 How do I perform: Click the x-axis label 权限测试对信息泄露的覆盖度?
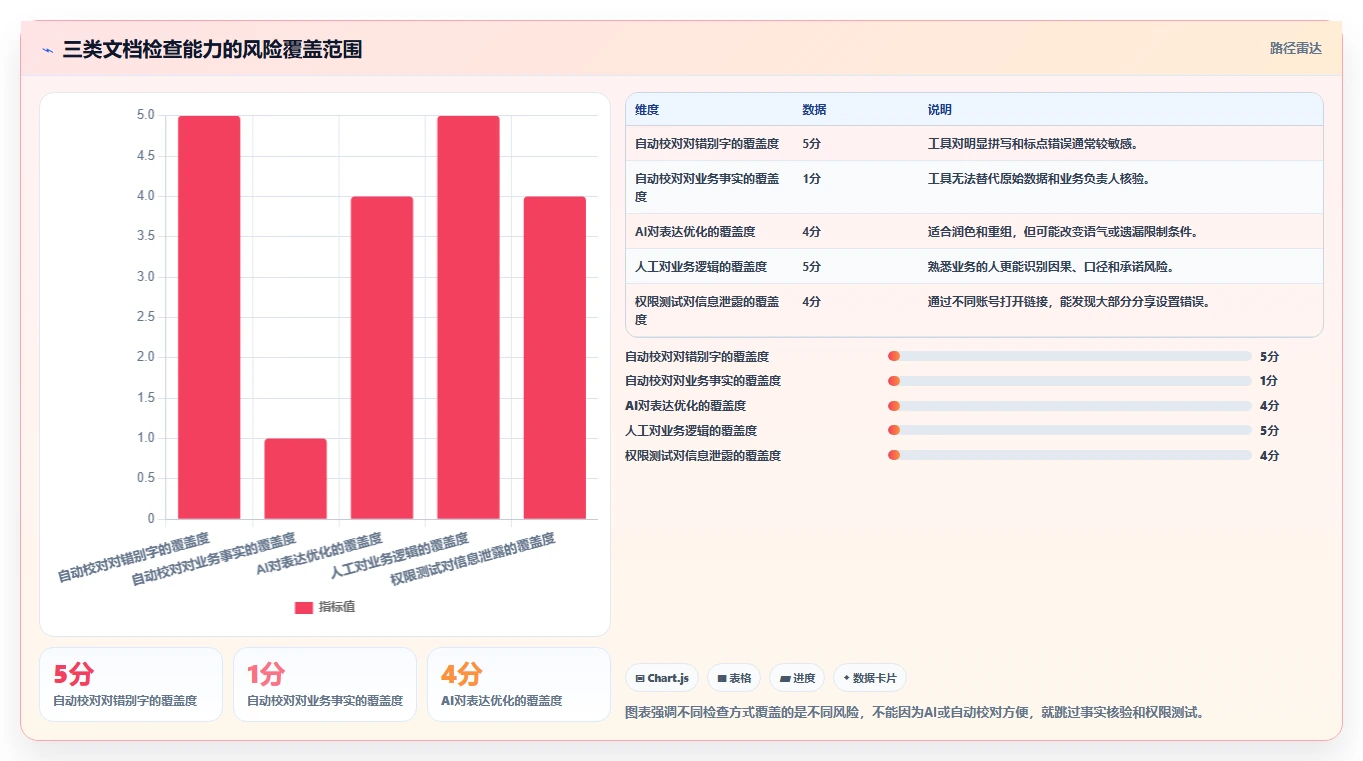click(473, 559)
